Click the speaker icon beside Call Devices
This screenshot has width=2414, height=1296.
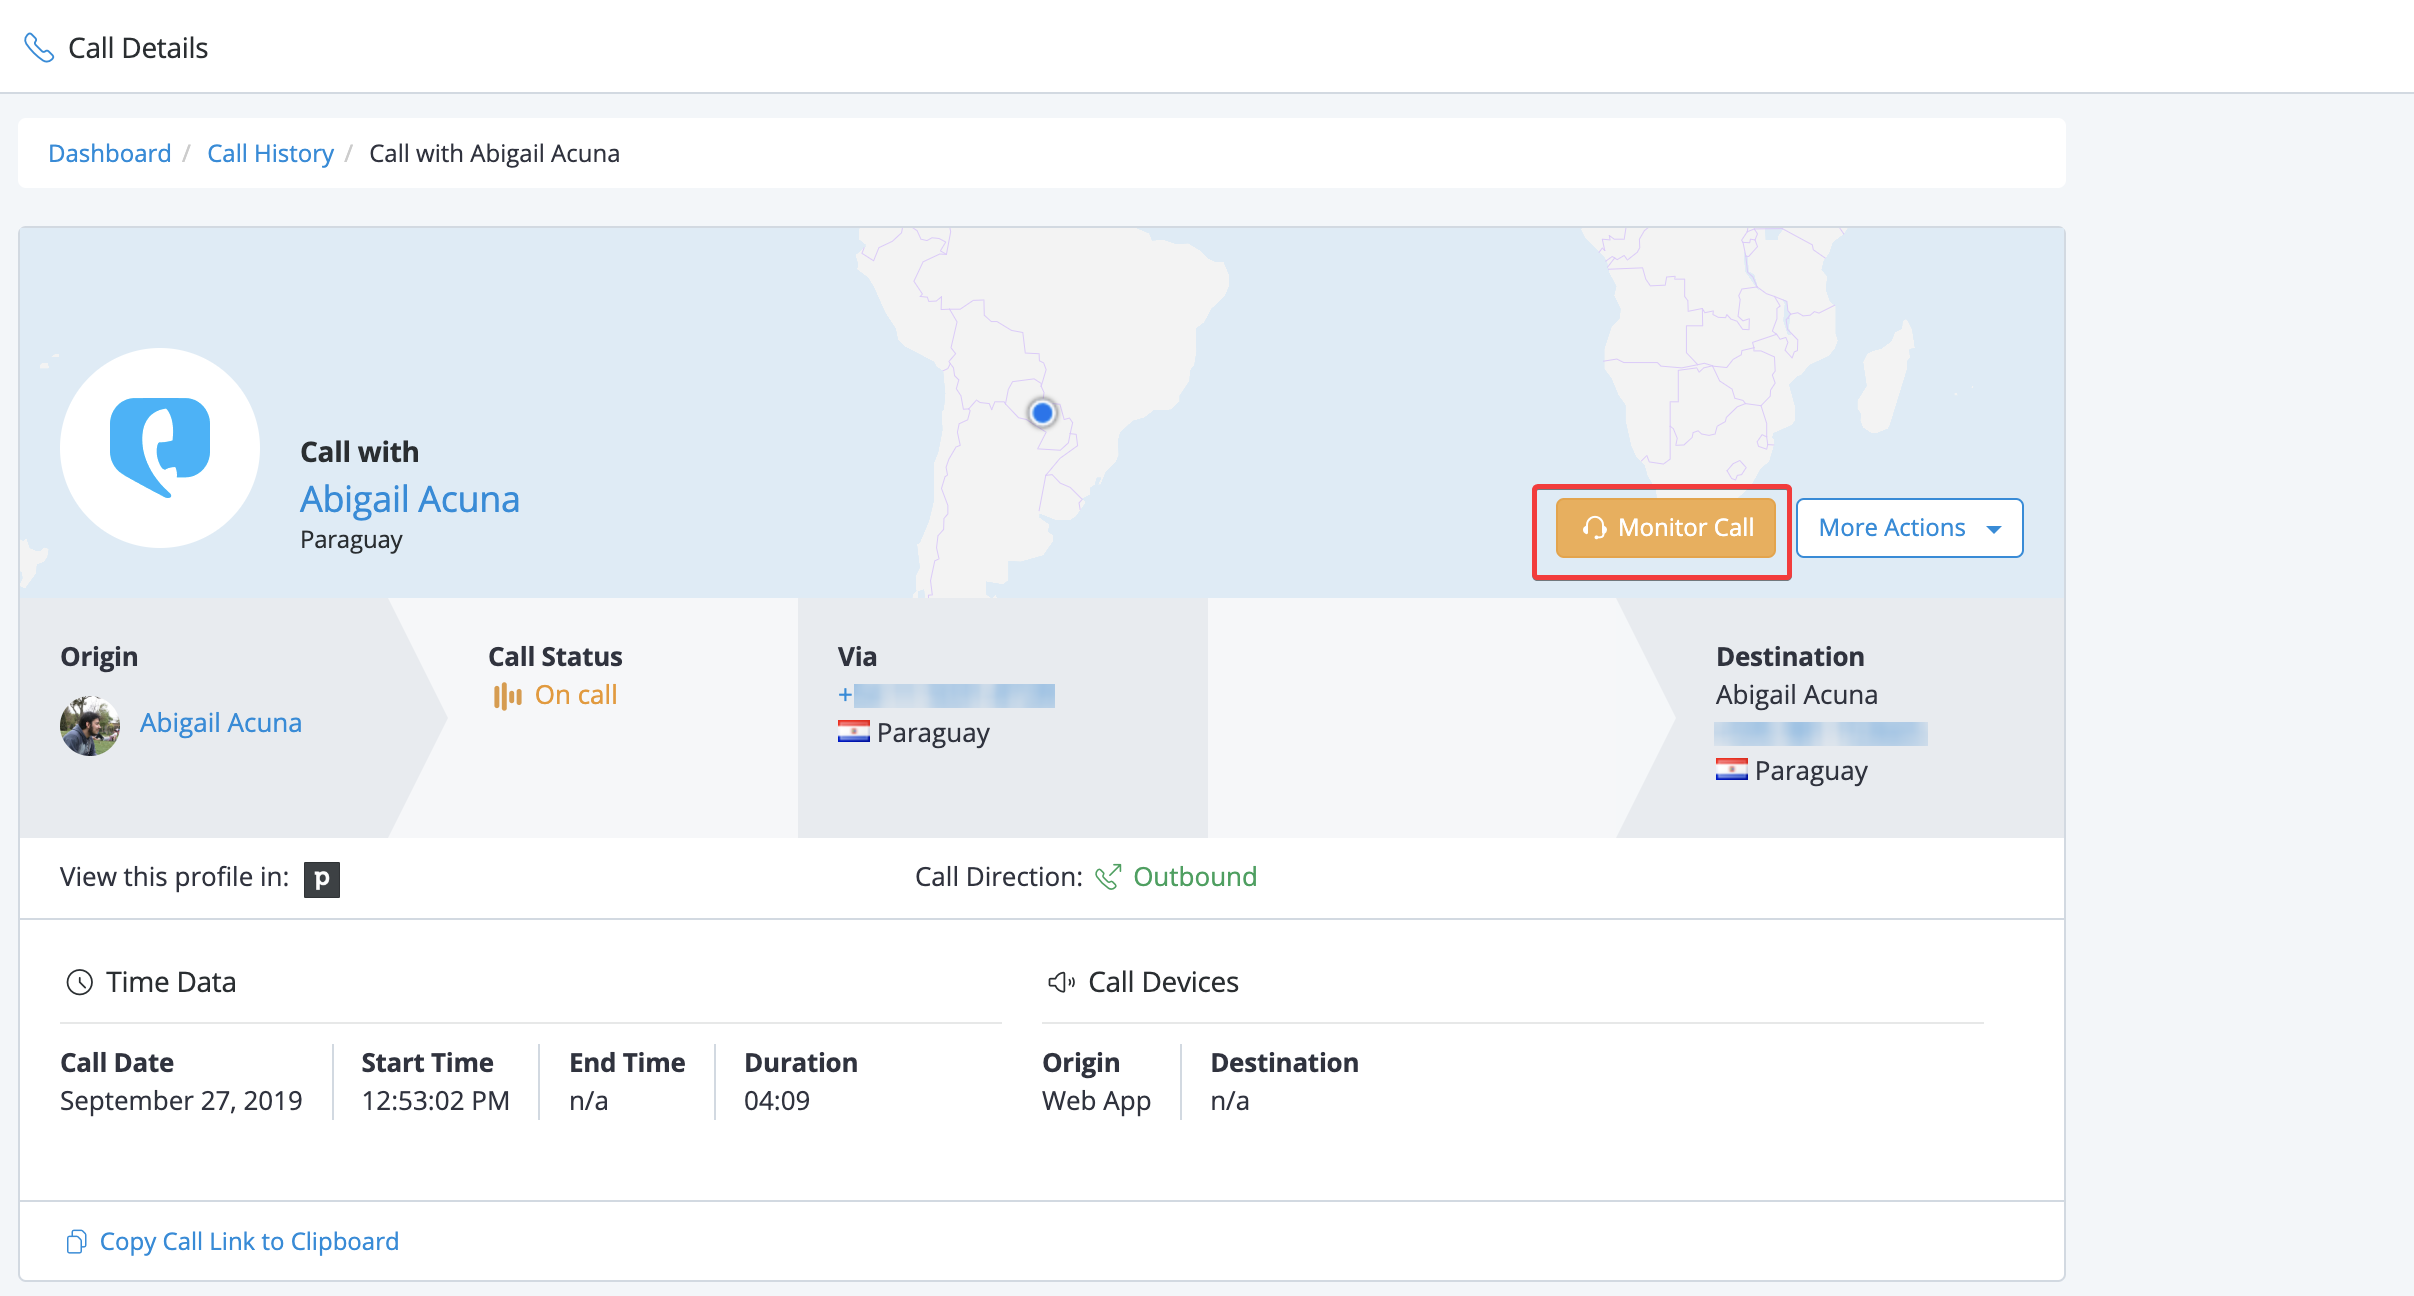point(1061,982)
